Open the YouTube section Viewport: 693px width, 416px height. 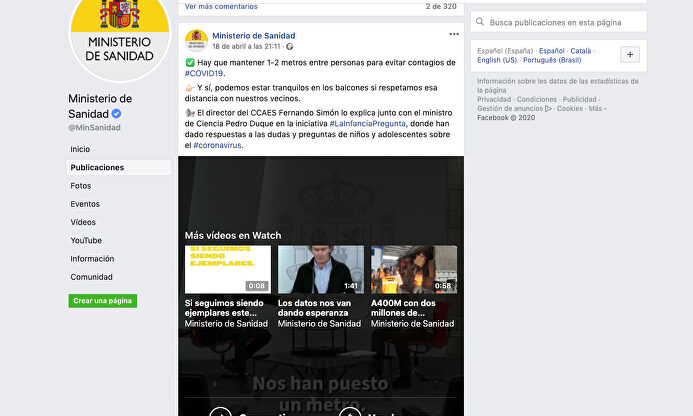coord(86,240)
